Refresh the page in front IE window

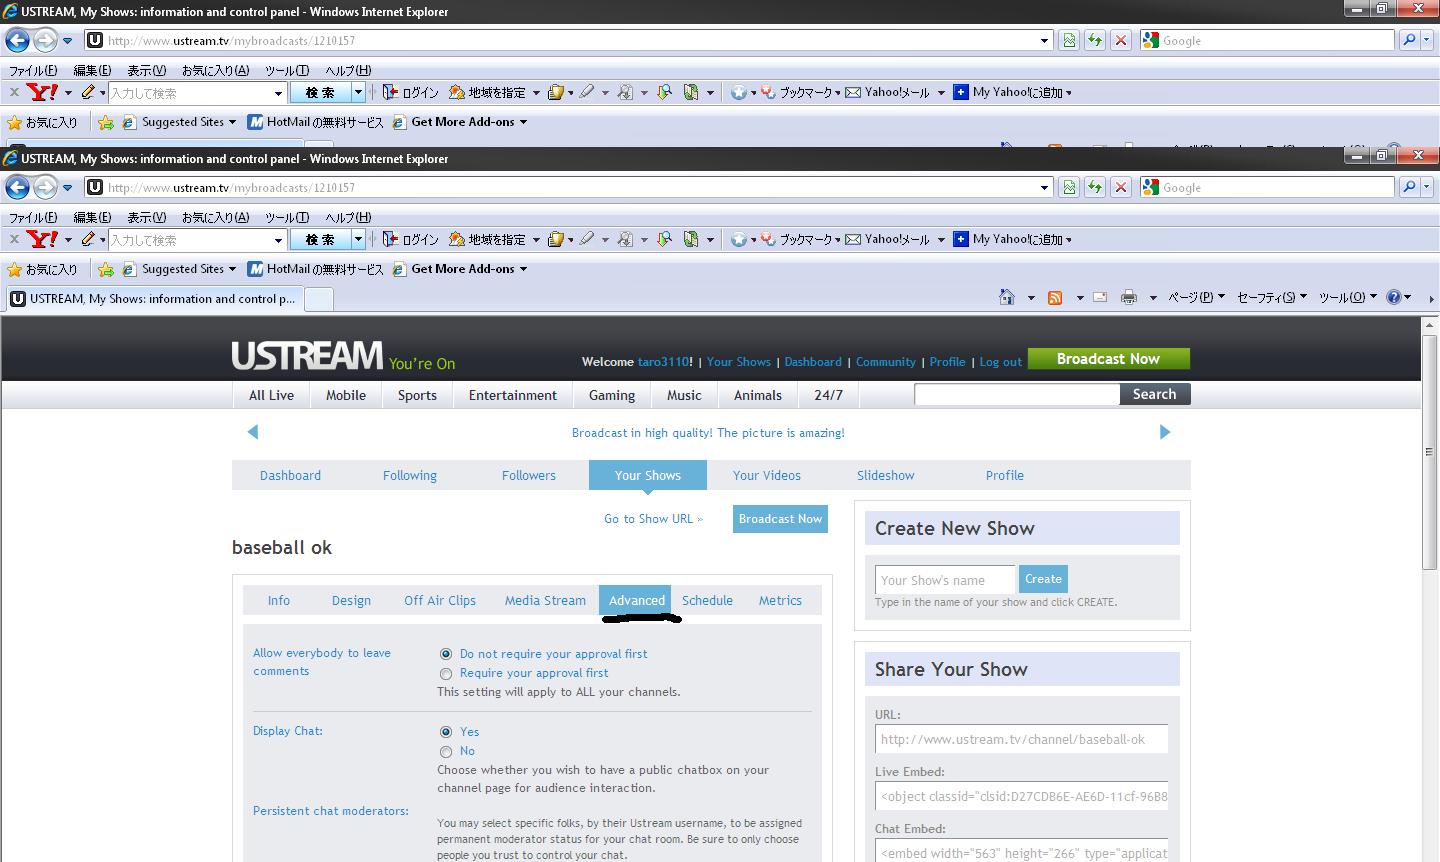[x=1095, y=187]
